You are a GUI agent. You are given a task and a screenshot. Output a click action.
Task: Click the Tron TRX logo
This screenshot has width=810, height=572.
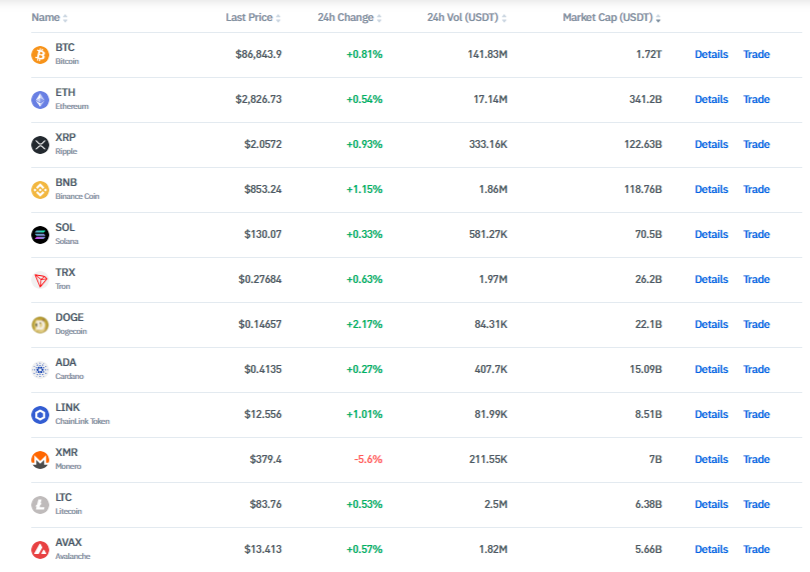coord(40,280)
